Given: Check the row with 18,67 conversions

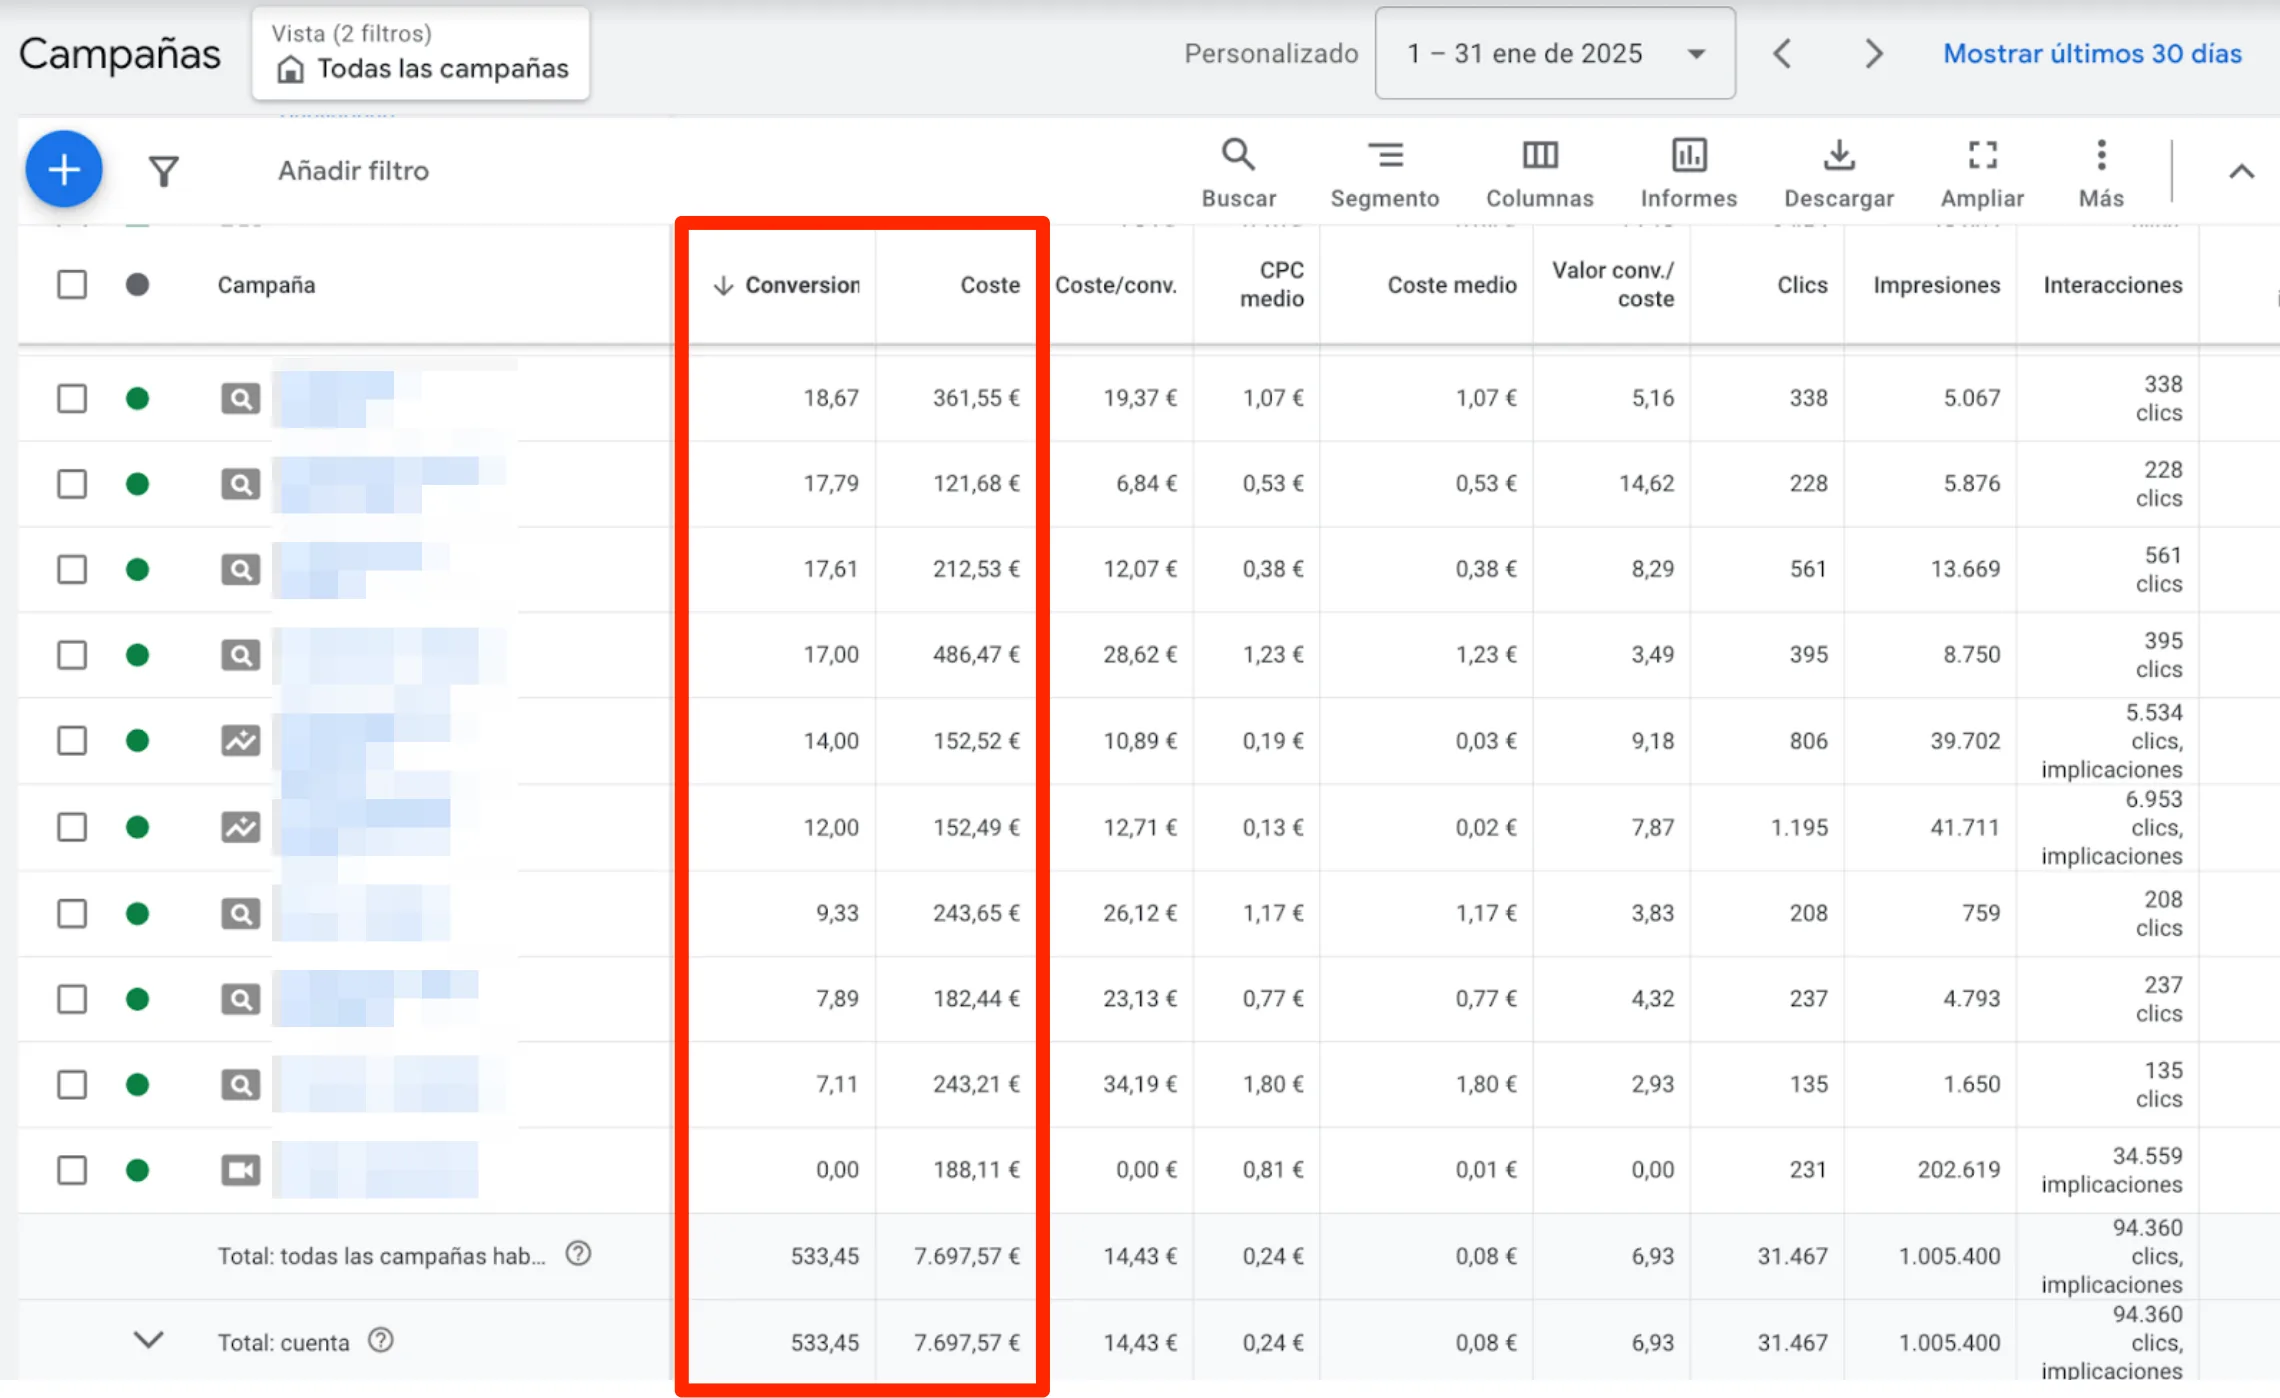Looking at the screenshot, I should [72, 398].
